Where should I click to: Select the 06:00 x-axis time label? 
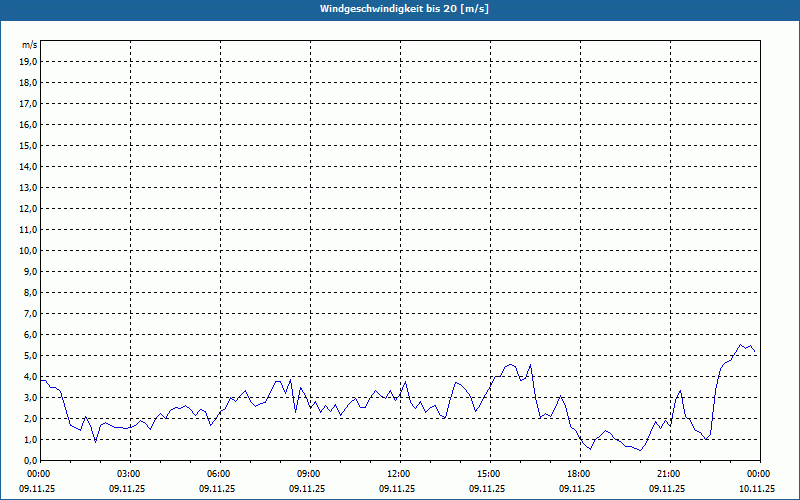pyautogui.click(x=219, y=474)
